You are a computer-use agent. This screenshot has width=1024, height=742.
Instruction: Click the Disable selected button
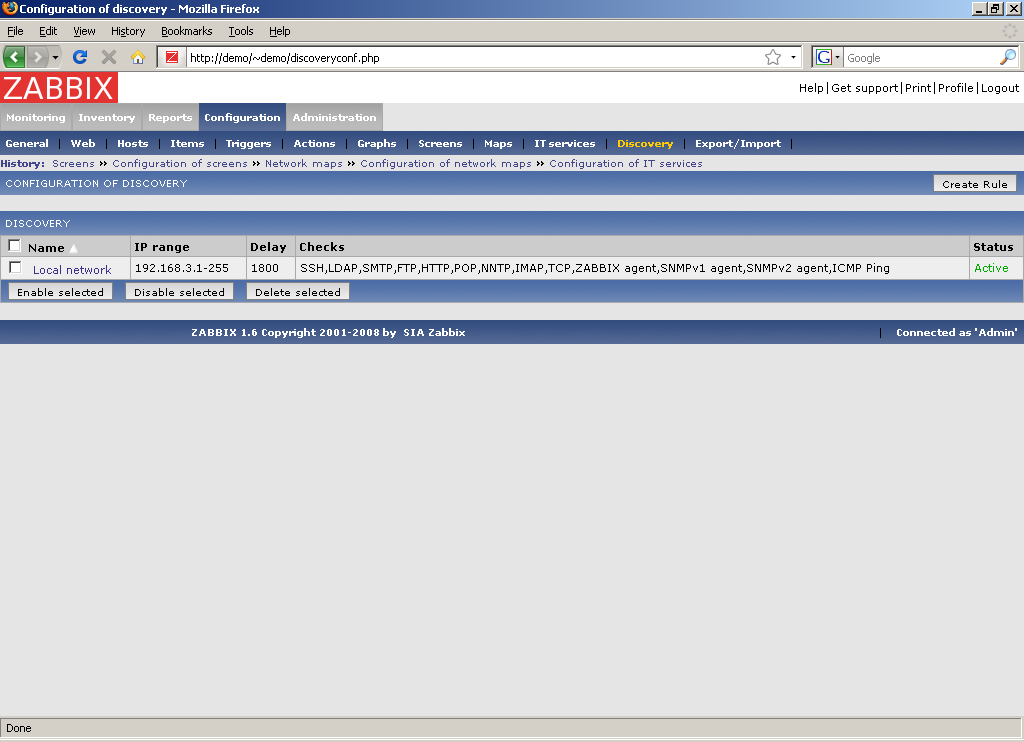coord(180,292)
